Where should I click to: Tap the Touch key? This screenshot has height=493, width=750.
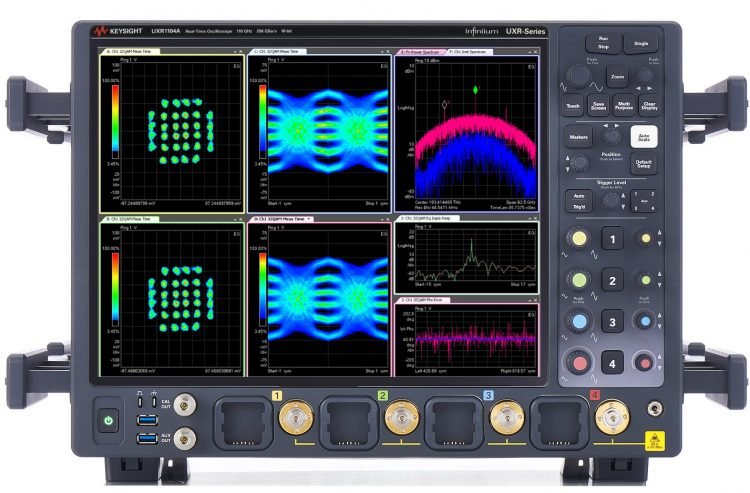(x=573, y=106)
